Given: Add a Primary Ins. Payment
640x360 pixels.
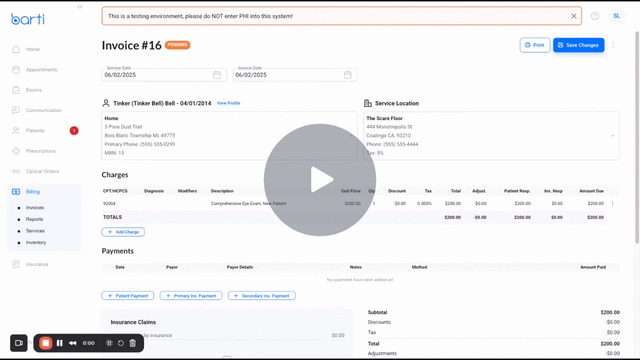Looking at the screenshot, I should pos(191,296).
